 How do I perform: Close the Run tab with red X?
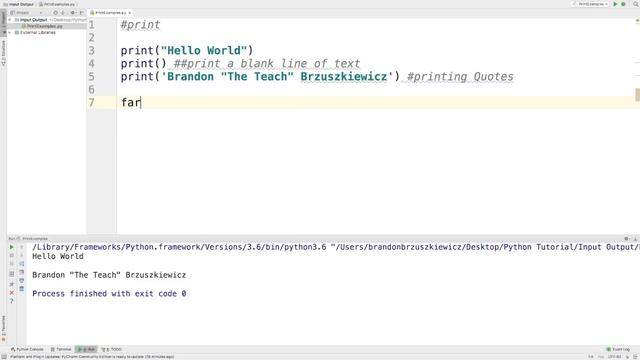pos(11,293)
